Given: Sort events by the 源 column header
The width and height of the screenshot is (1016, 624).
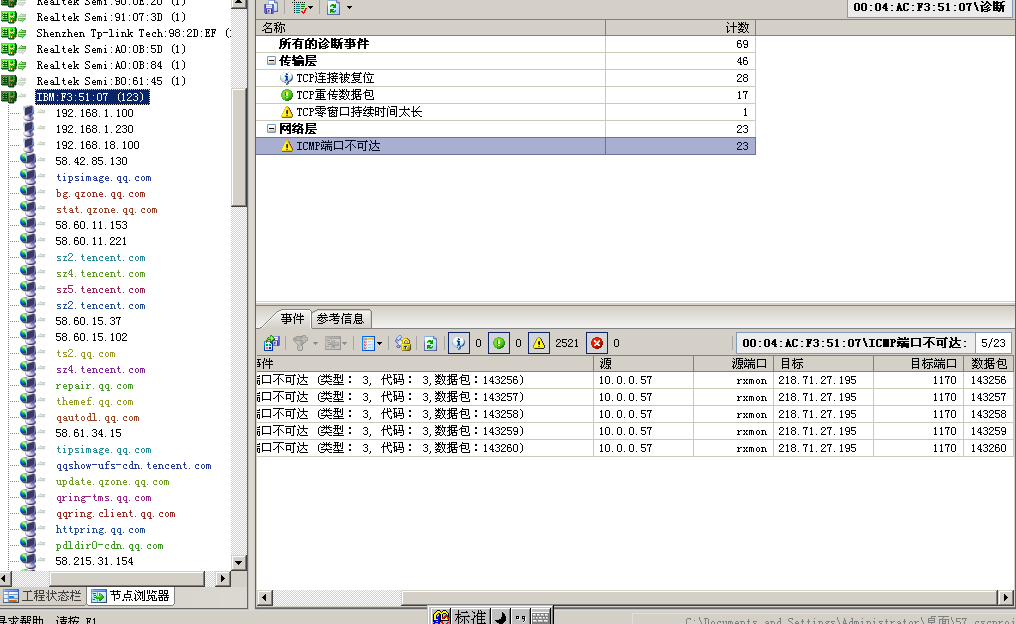Looking at the screenshot, I should coord(643,364).
